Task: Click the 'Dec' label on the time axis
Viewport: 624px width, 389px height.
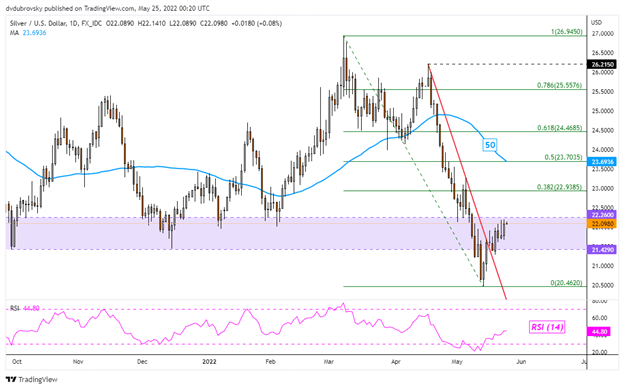Action: tap(142, 362)
